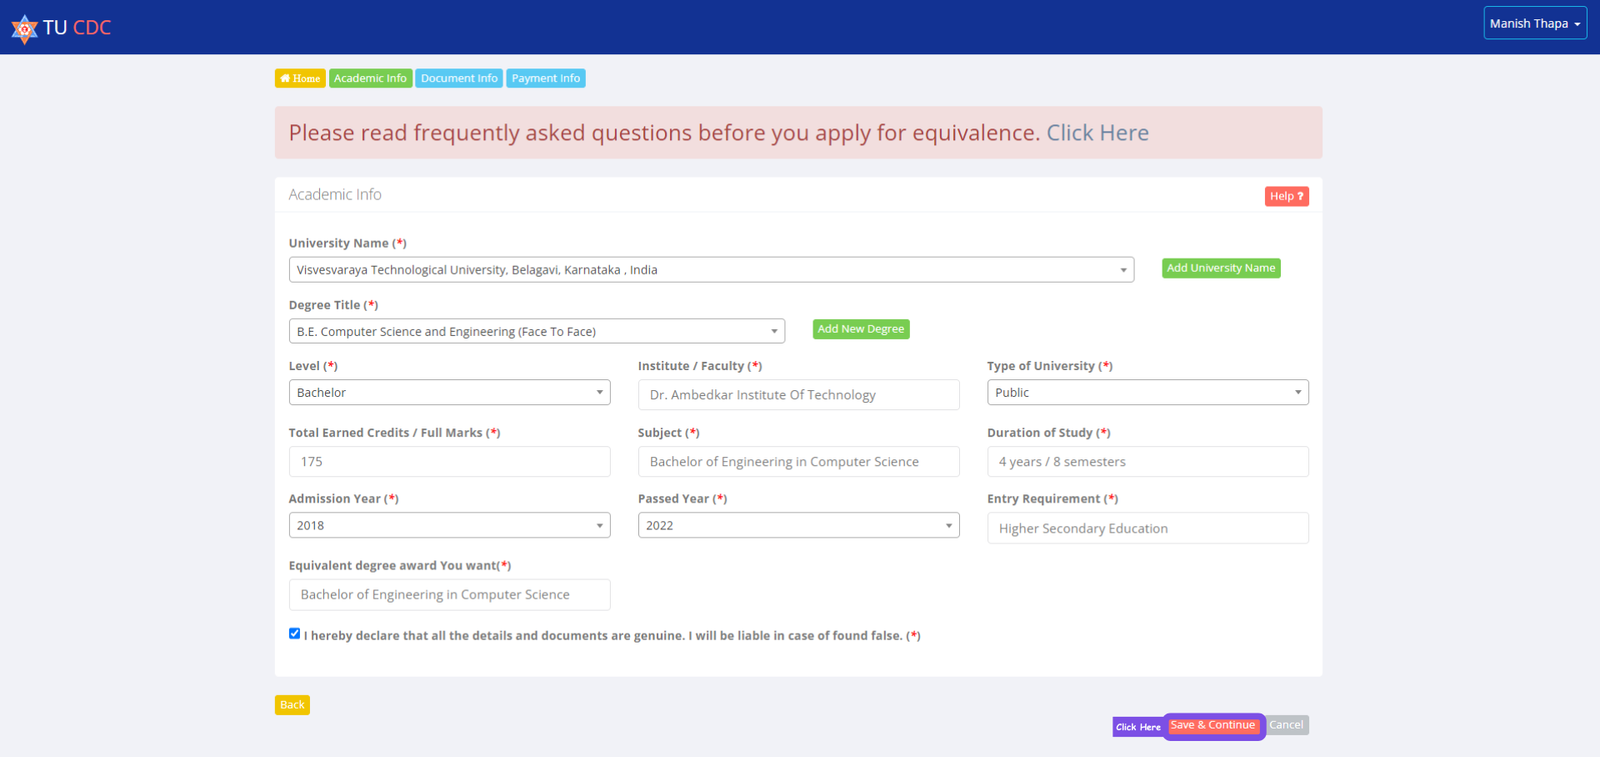
Task: Click the Cancel button
Action: click(1286, 725)
